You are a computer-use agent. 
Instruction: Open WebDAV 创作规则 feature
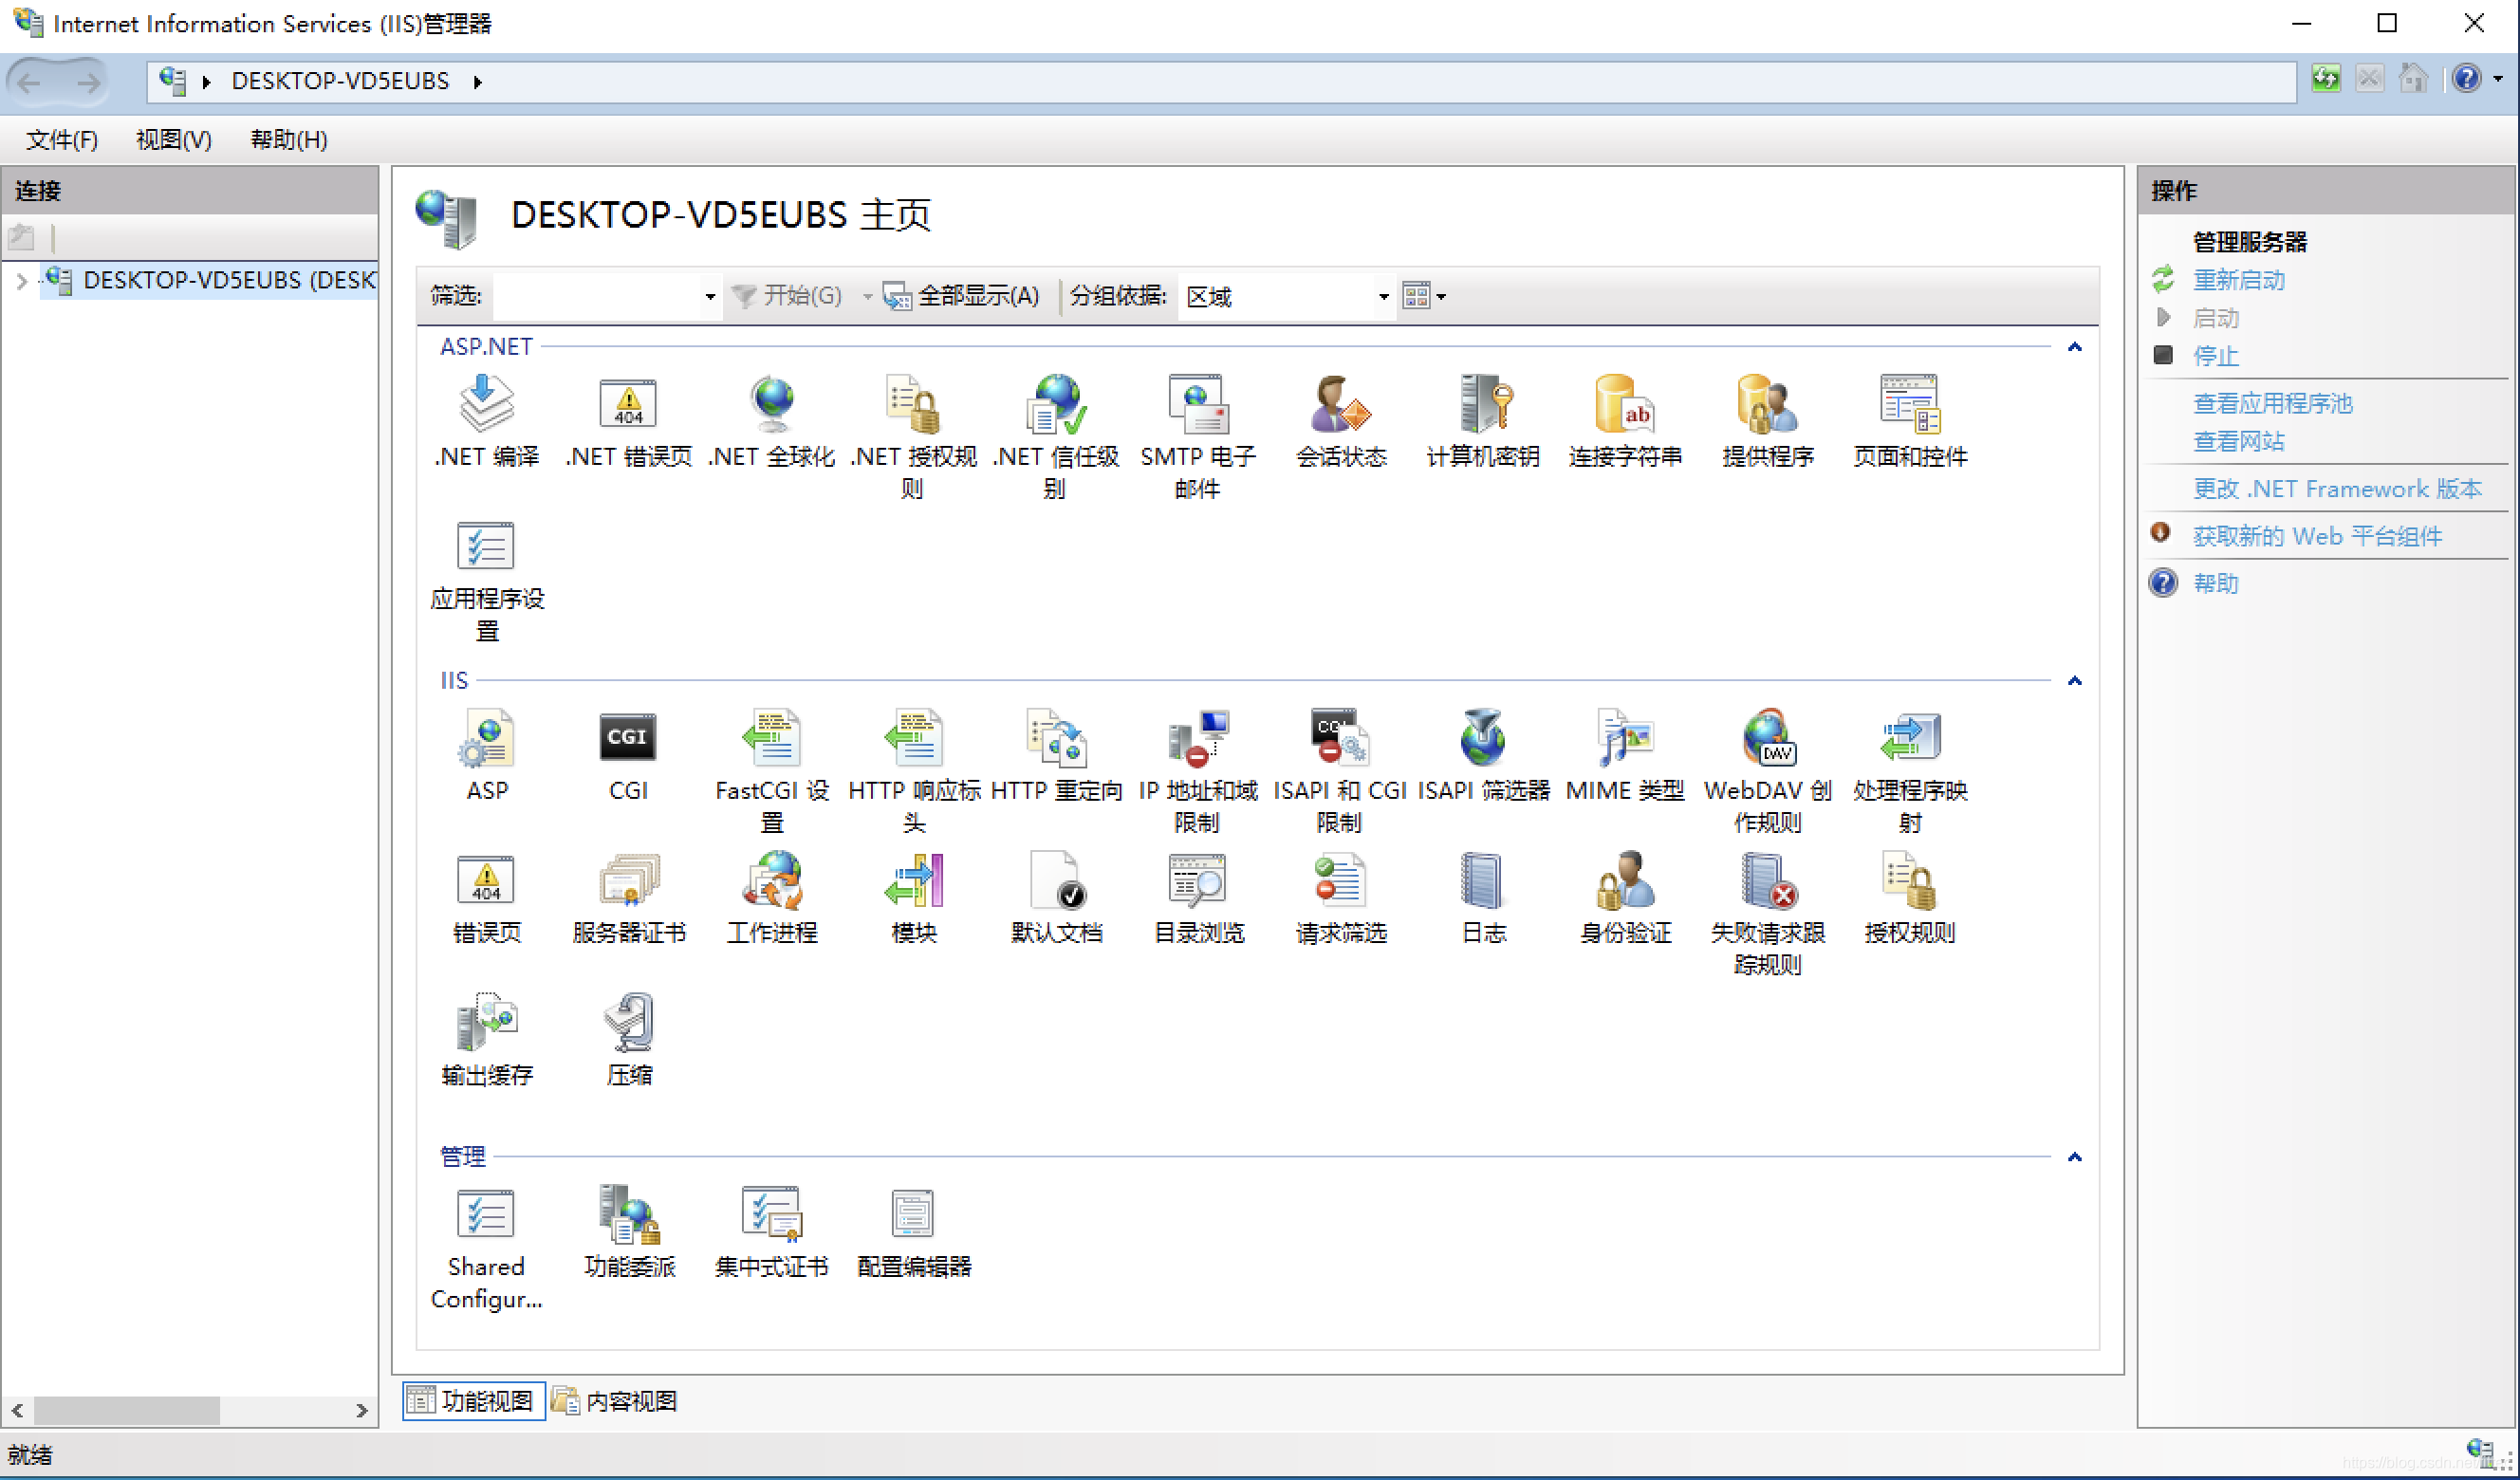[x=1767, y=737]
